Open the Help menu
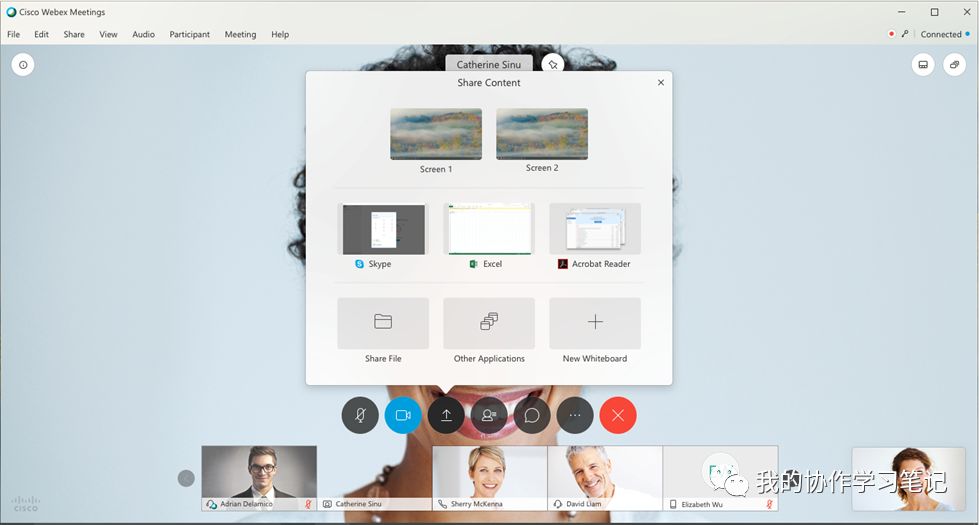Image resolution: width=979 pixels, height=525 pixels. point(280,34)
